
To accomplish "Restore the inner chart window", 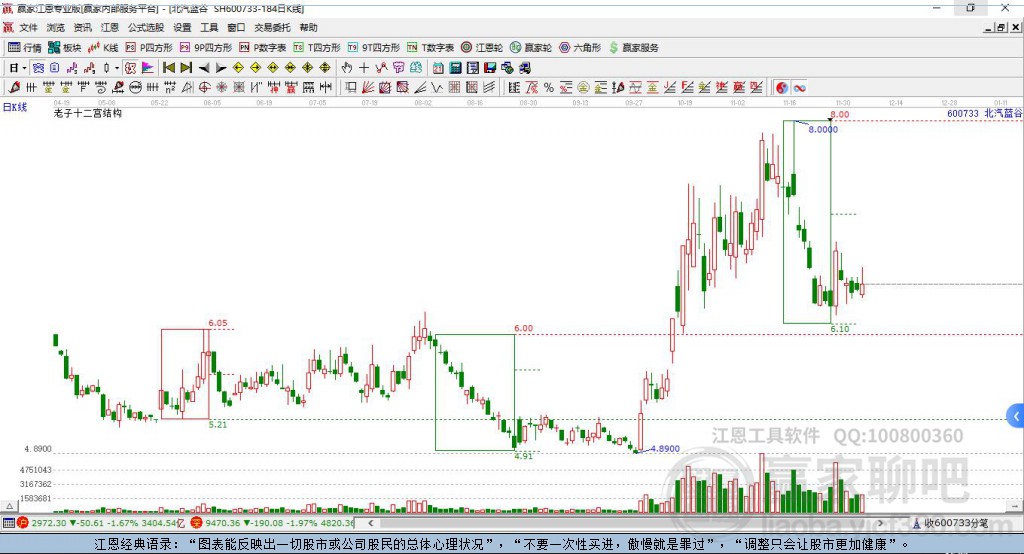I will (x=1001, y=27).
